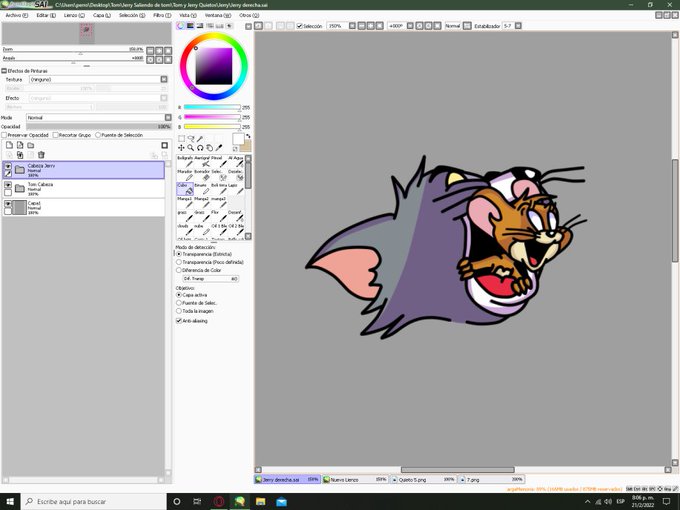Set target to Fuente de Selec.
The width and height of the screenshot is (680, 510).
click(179, 303)
